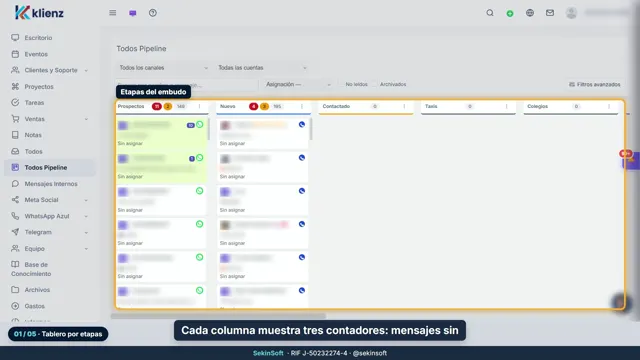Screen dimensions: 640x360
Task: Click the Eventos calendar icon
Action: [15, 54]
